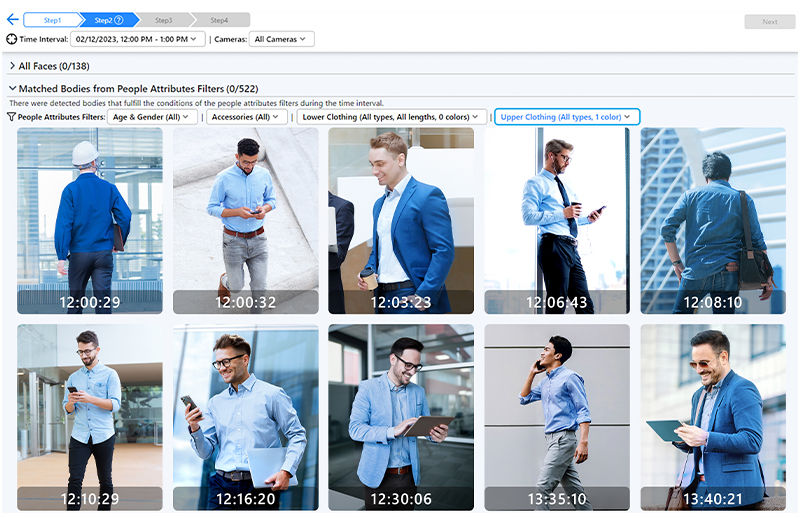Choose the thumbnail timestamped 13:40:21

[x=713, y=417]
